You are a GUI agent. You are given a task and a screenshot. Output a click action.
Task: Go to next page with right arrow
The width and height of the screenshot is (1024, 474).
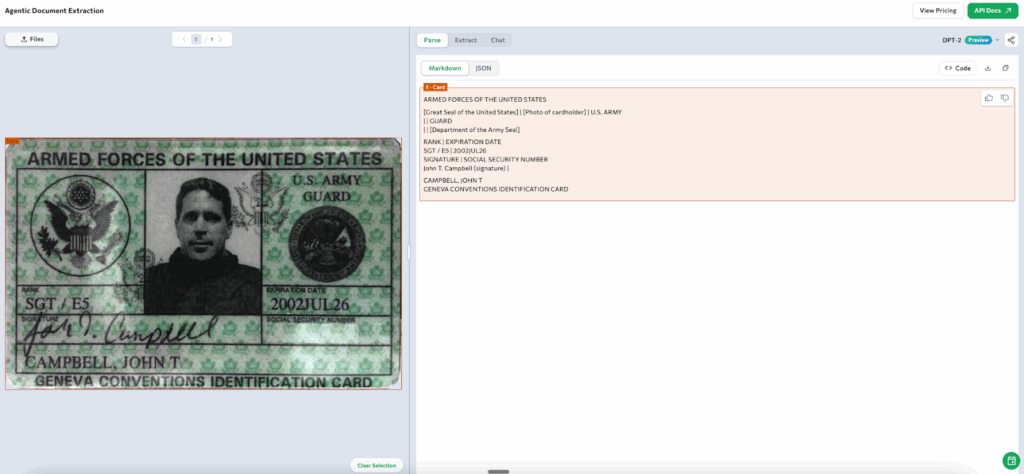click(x=220, y=39)
